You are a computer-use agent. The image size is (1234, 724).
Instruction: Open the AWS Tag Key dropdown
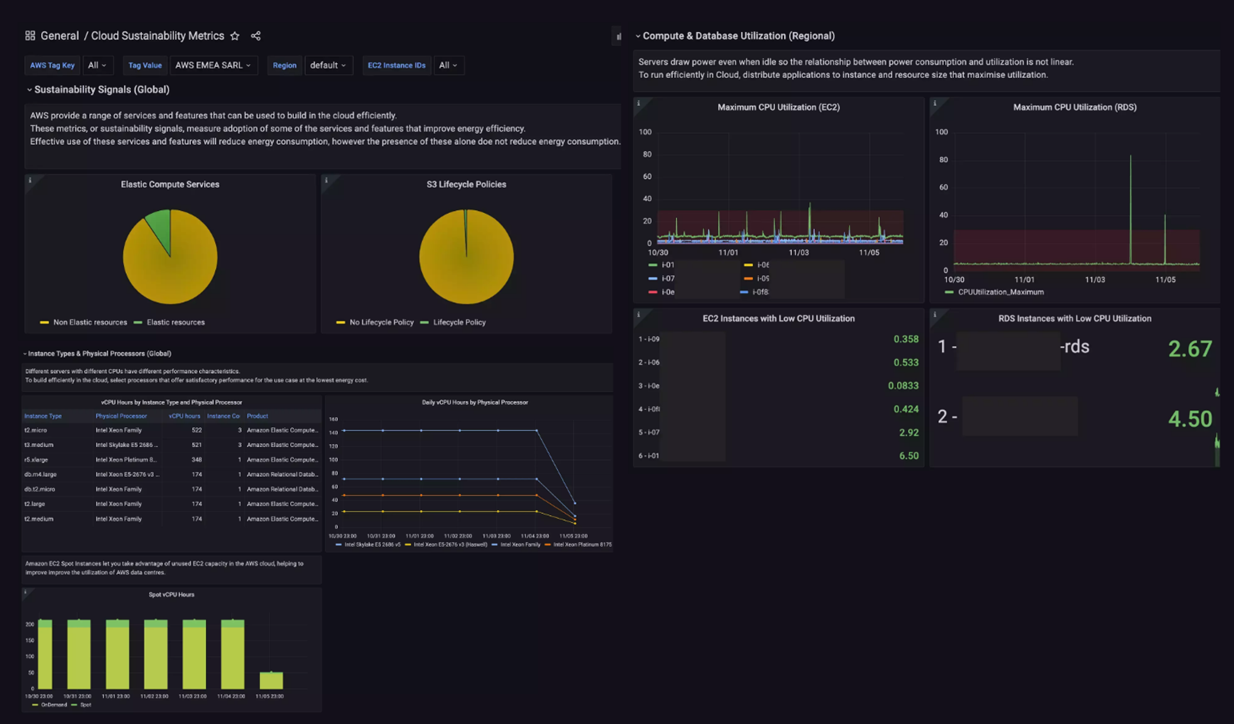[96, 65]
